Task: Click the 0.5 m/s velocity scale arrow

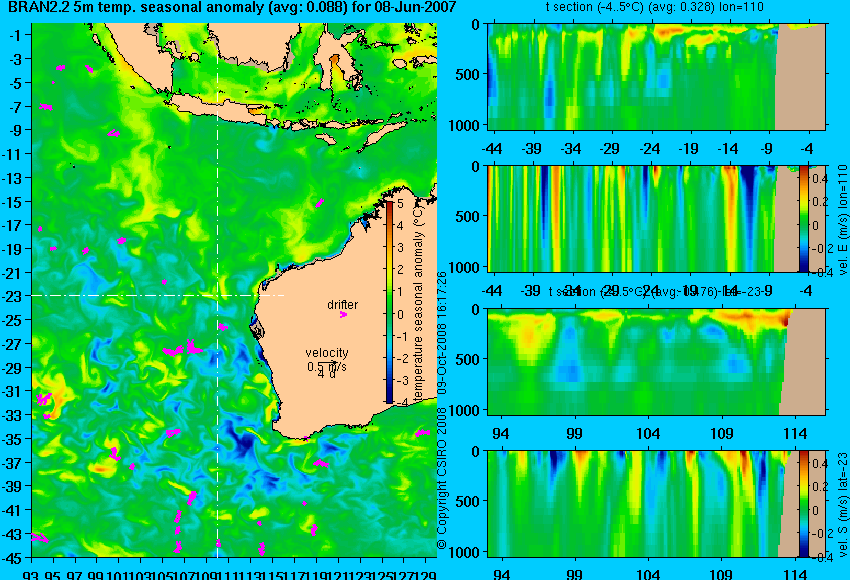Action: 327,362
